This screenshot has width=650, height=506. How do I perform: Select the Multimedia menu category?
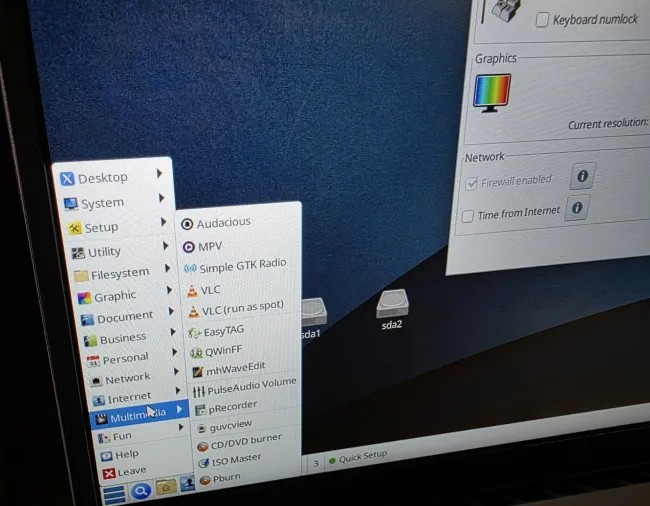139,414
